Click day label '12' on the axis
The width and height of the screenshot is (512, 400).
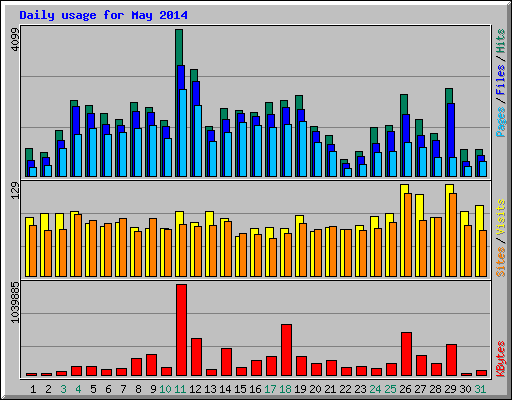point(195,389)
